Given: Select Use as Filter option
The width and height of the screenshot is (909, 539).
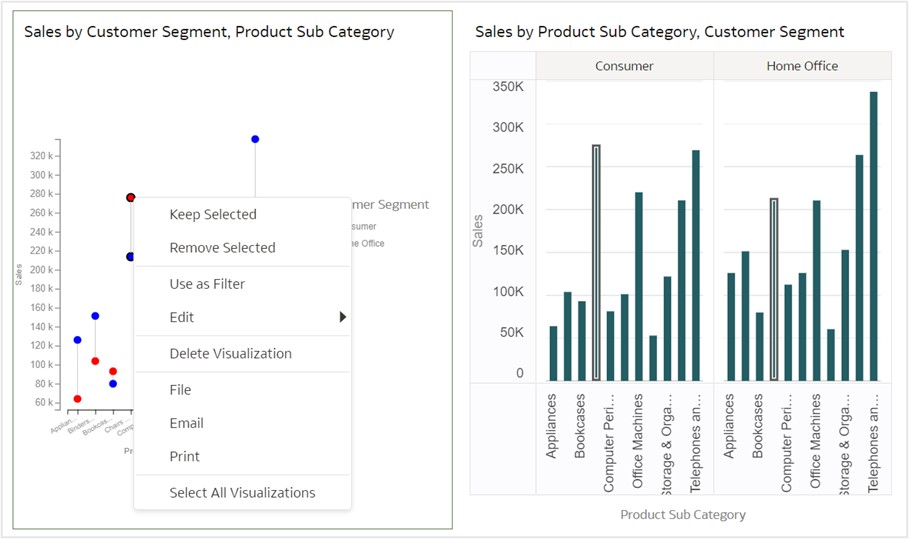Looking at the screenshot, I should (207, 284).
